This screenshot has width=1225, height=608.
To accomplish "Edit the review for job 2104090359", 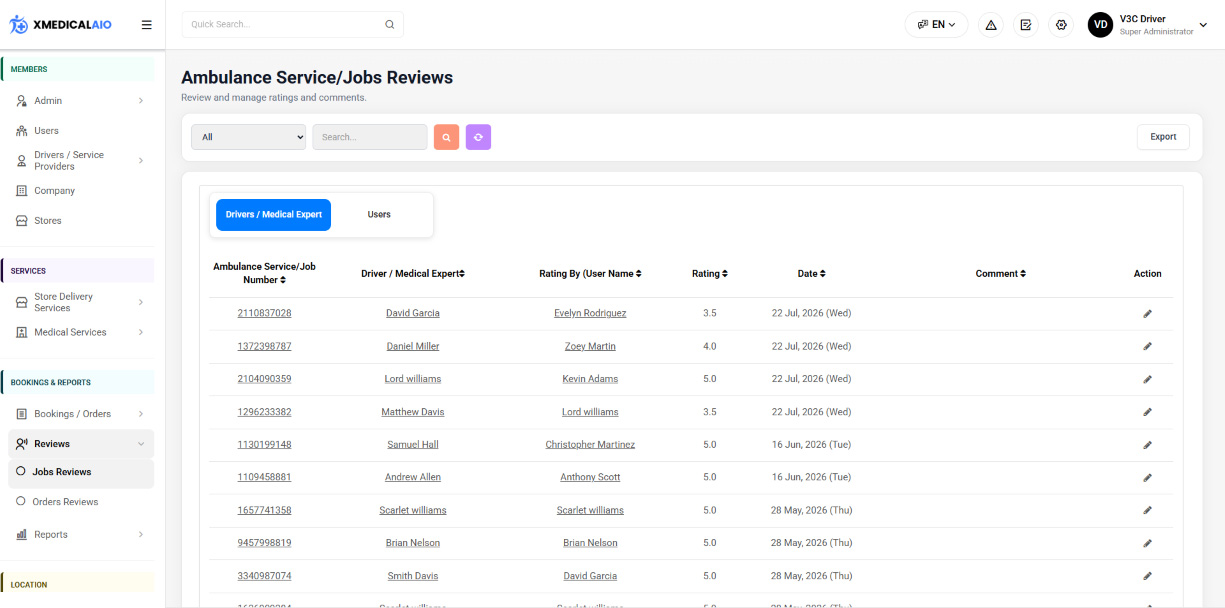I will (1147, 379).
